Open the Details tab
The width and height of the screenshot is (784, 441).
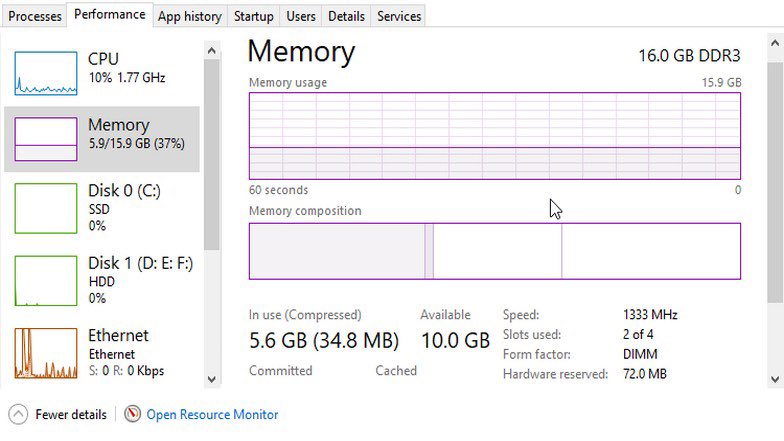tap(346, 16)
